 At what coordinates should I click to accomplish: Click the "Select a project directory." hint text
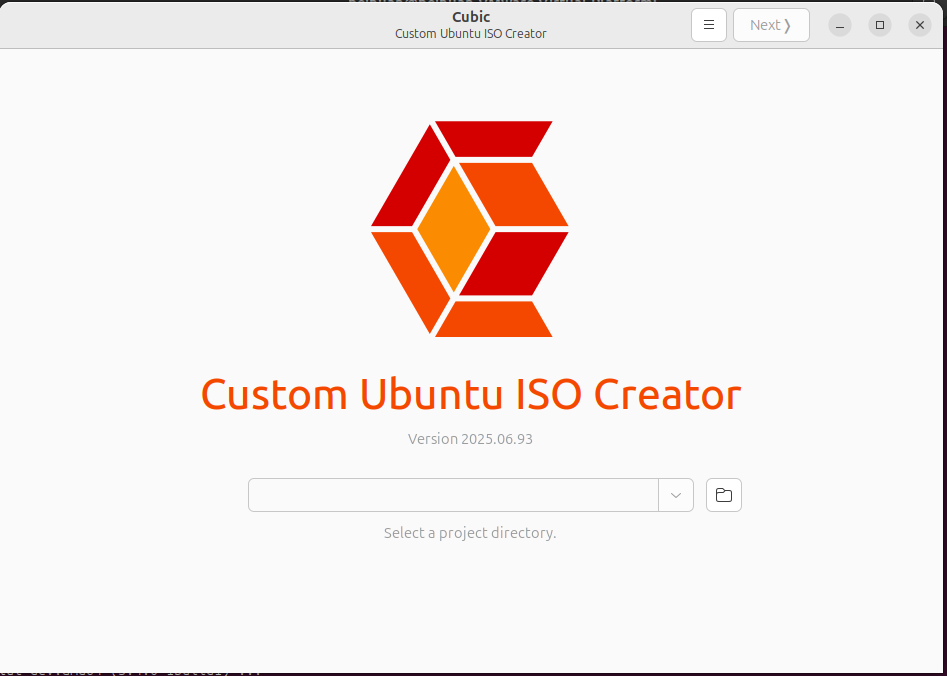pyautogui.click(x=470, y=533)
